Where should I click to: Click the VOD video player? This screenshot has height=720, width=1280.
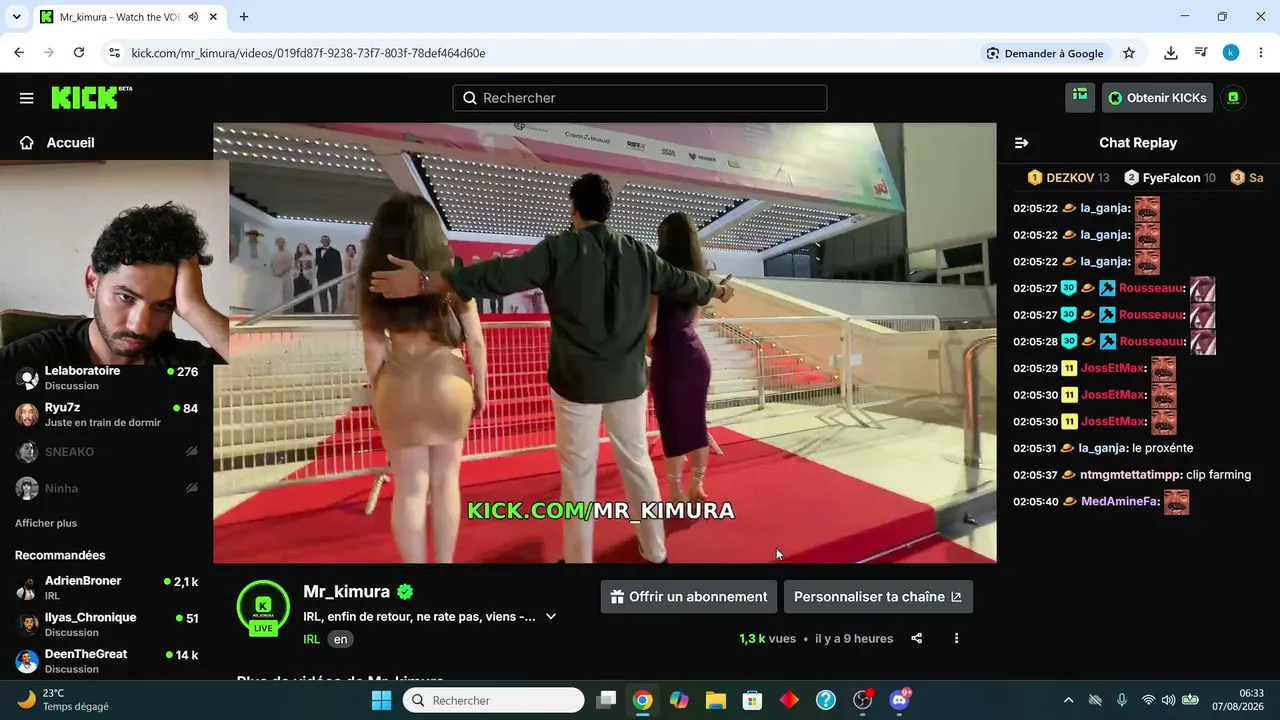(605, 343)
